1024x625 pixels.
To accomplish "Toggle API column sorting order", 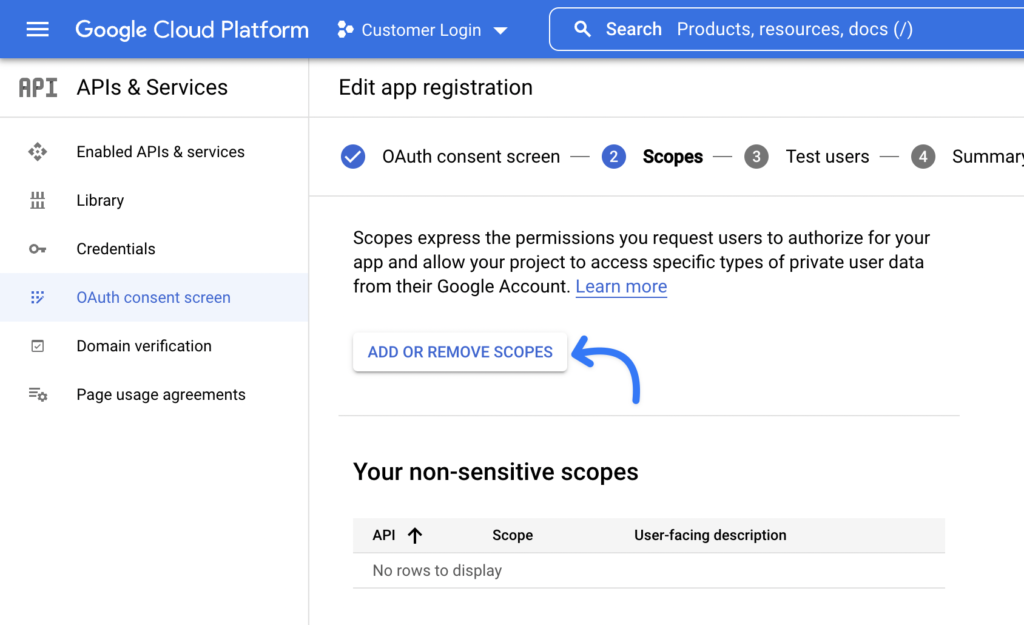I will [x=415, y=535].
